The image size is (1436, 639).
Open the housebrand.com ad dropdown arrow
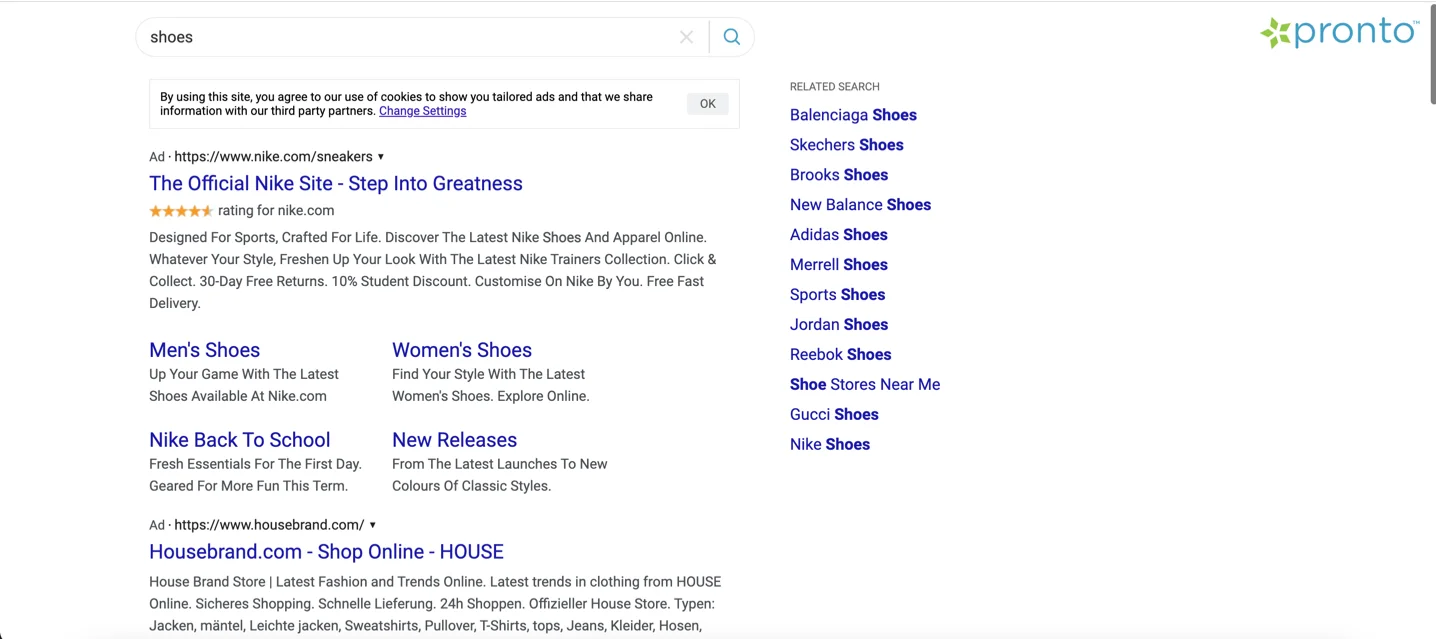click(x=372, y=524)
